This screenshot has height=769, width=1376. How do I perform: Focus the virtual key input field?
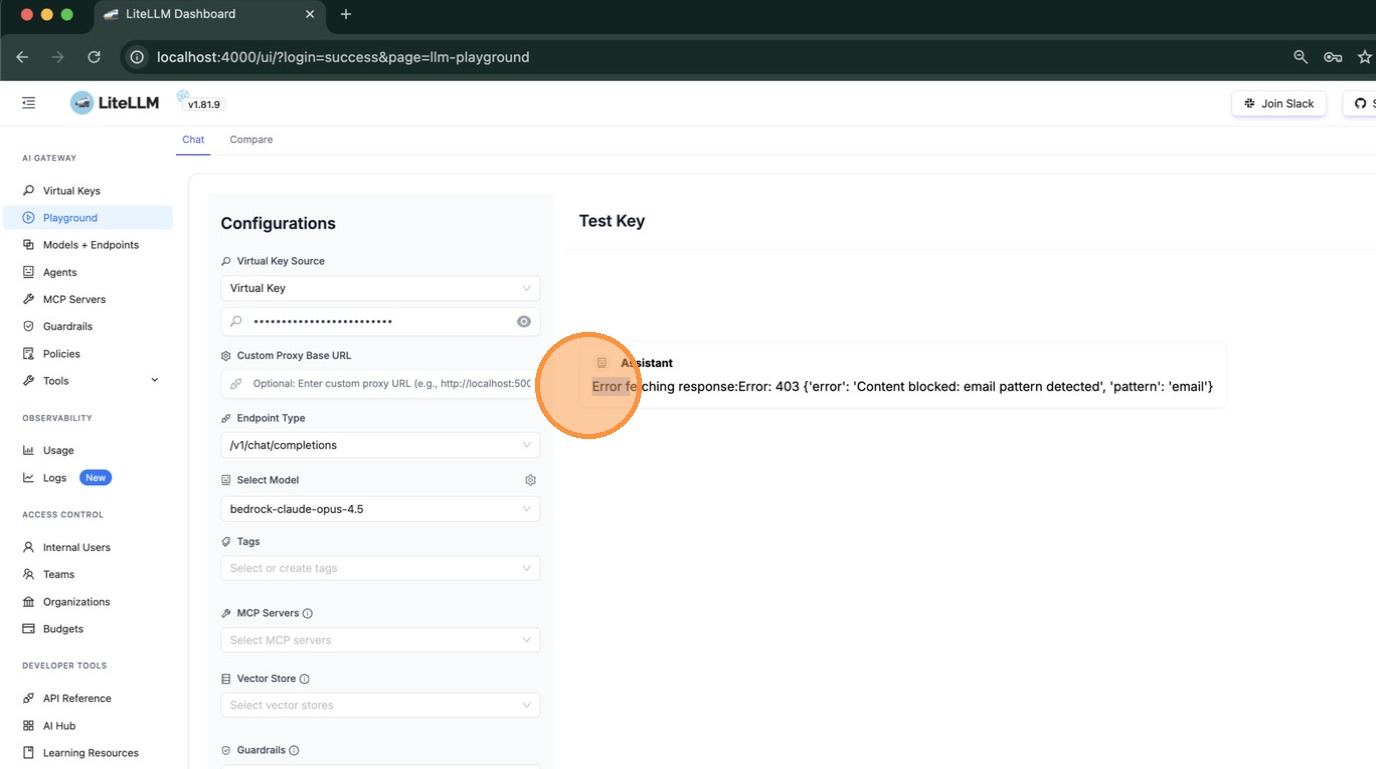tap(380, 321)
